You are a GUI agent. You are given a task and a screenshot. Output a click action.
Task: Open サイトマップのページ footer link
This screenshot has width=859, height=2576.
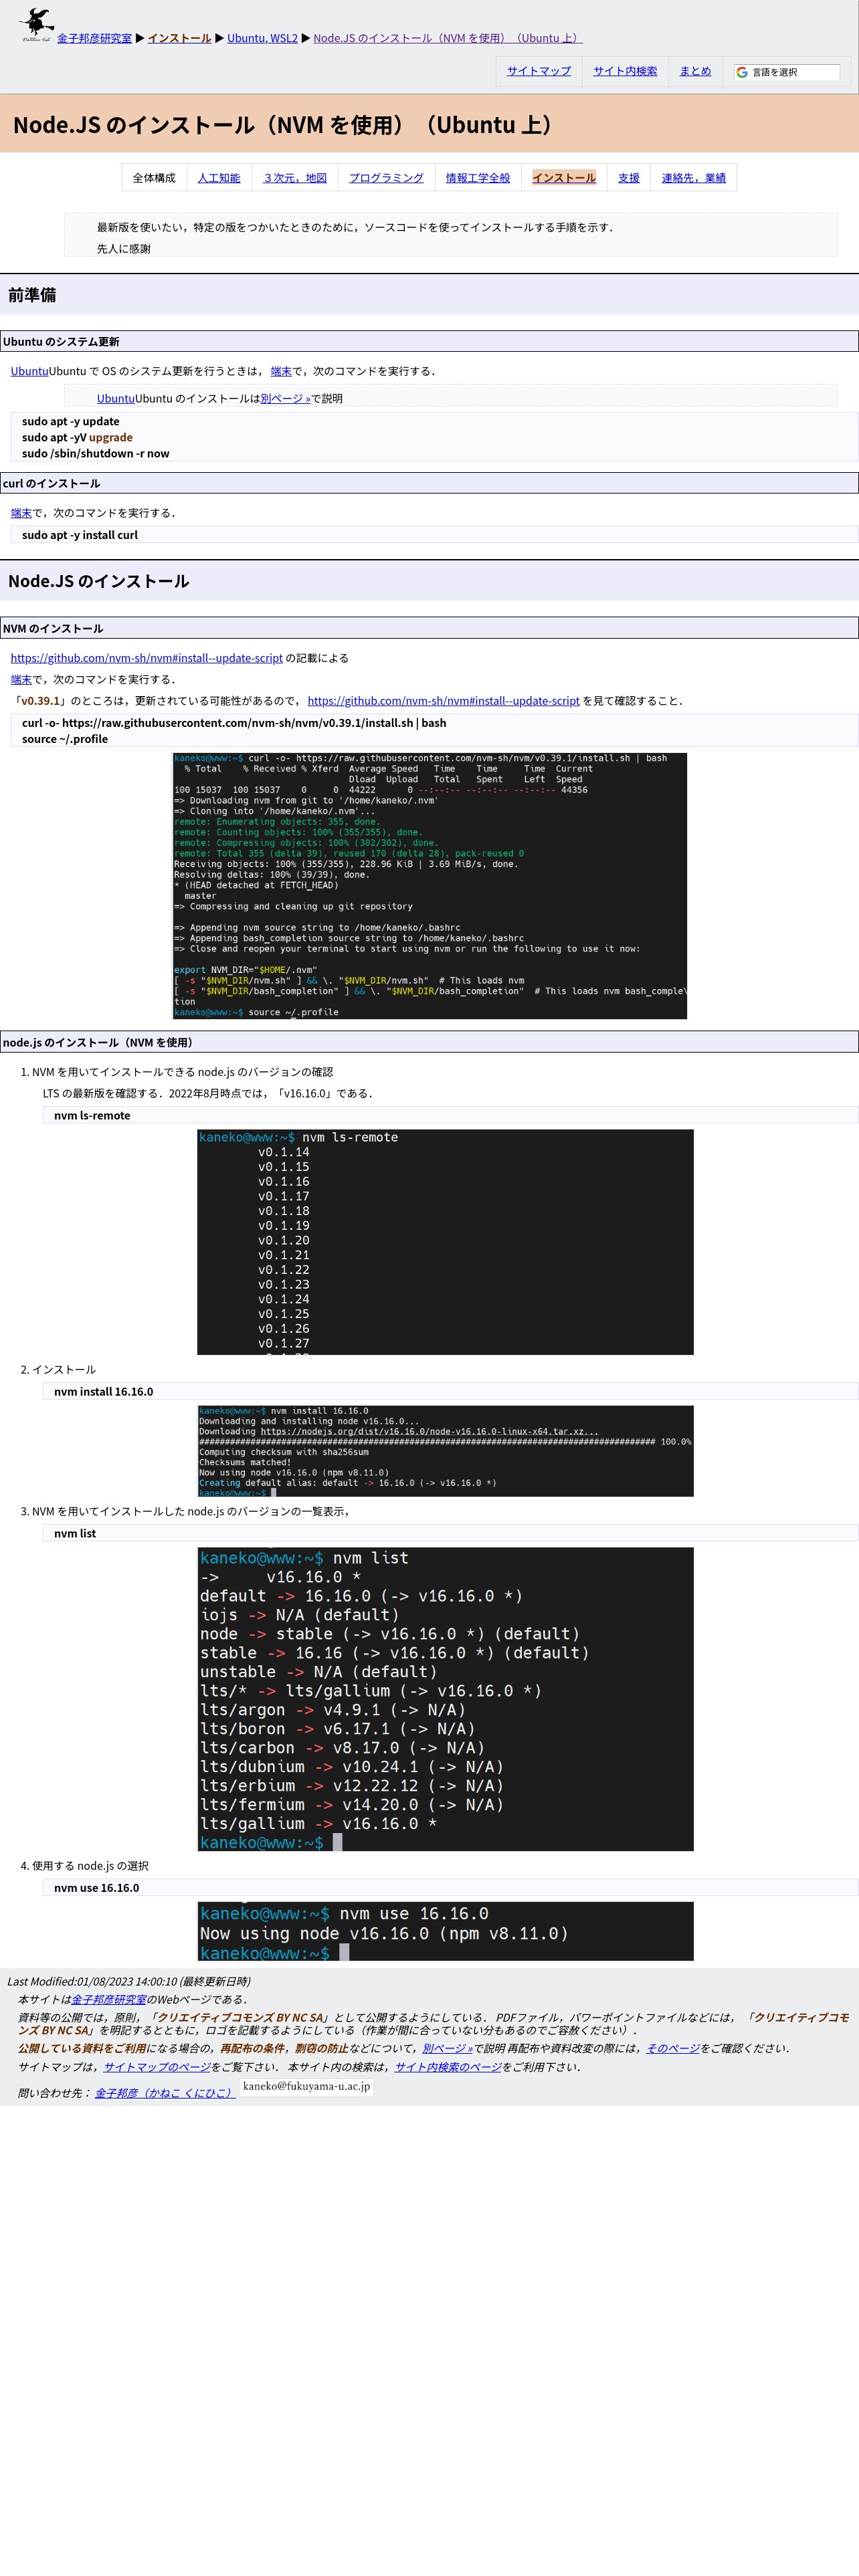[x=157, y=2067]
